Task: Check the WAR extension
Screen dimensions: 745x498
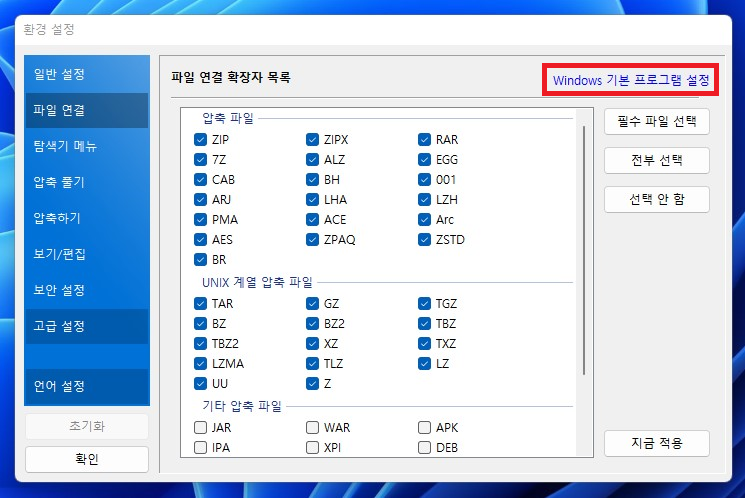Action: [312, 428]
